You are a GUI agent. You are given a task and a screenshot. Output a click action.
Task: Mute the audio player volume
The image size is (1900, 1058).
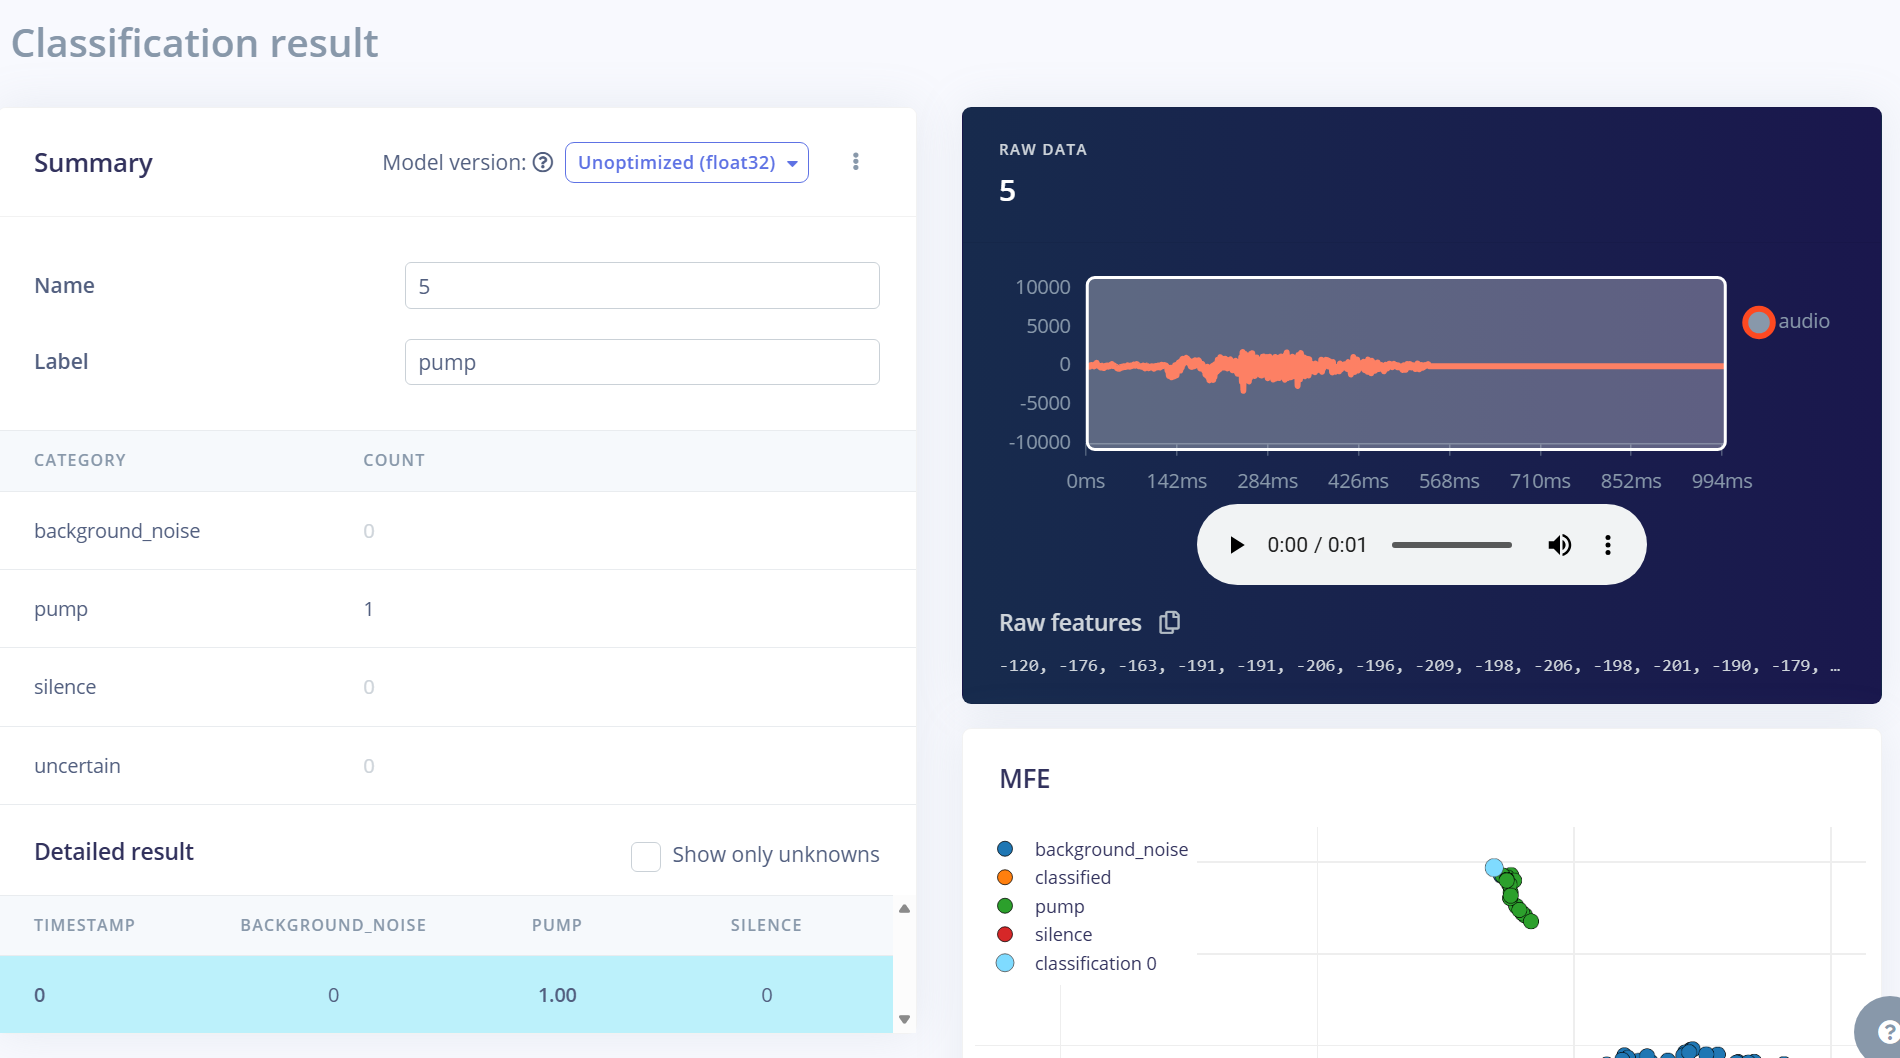[x=1559, y=545]
